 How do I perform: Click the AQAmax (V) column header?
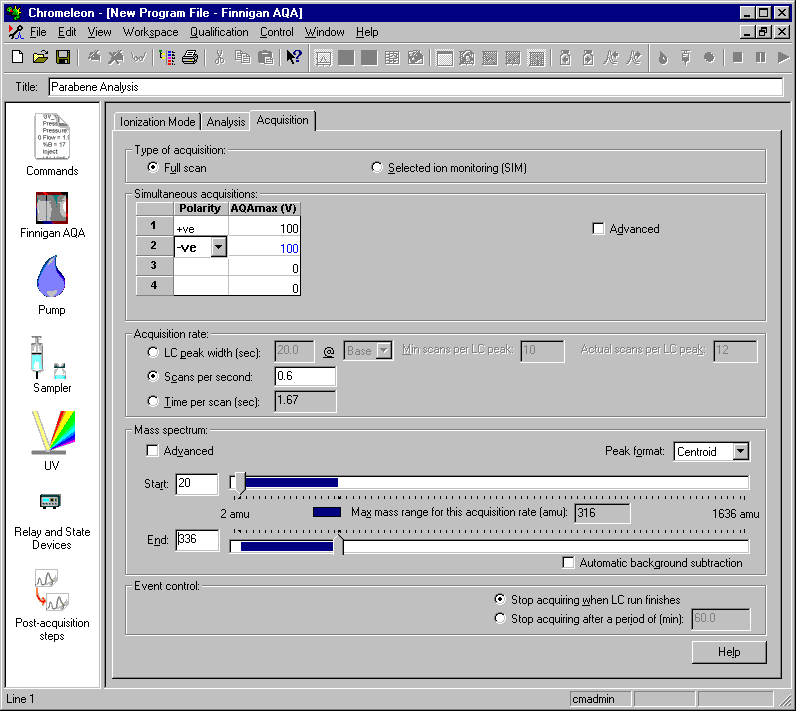click(264, 208)
